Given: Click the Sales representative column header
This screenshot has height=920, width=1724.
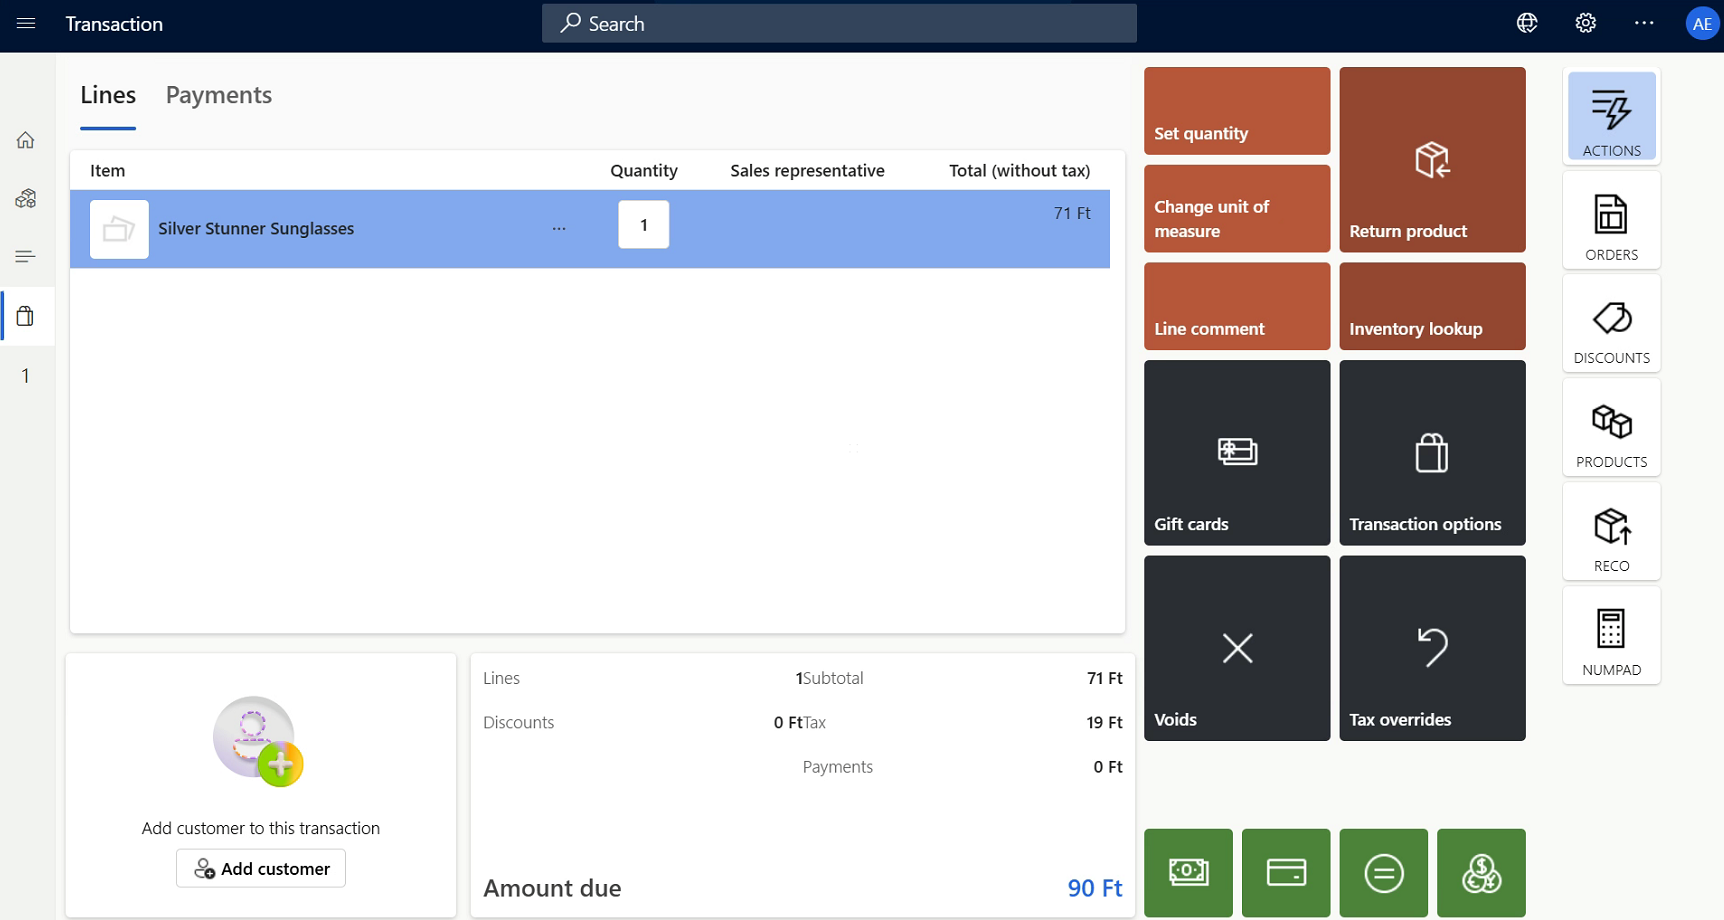Looking at the screenshot, I should [x=807, y=171].
